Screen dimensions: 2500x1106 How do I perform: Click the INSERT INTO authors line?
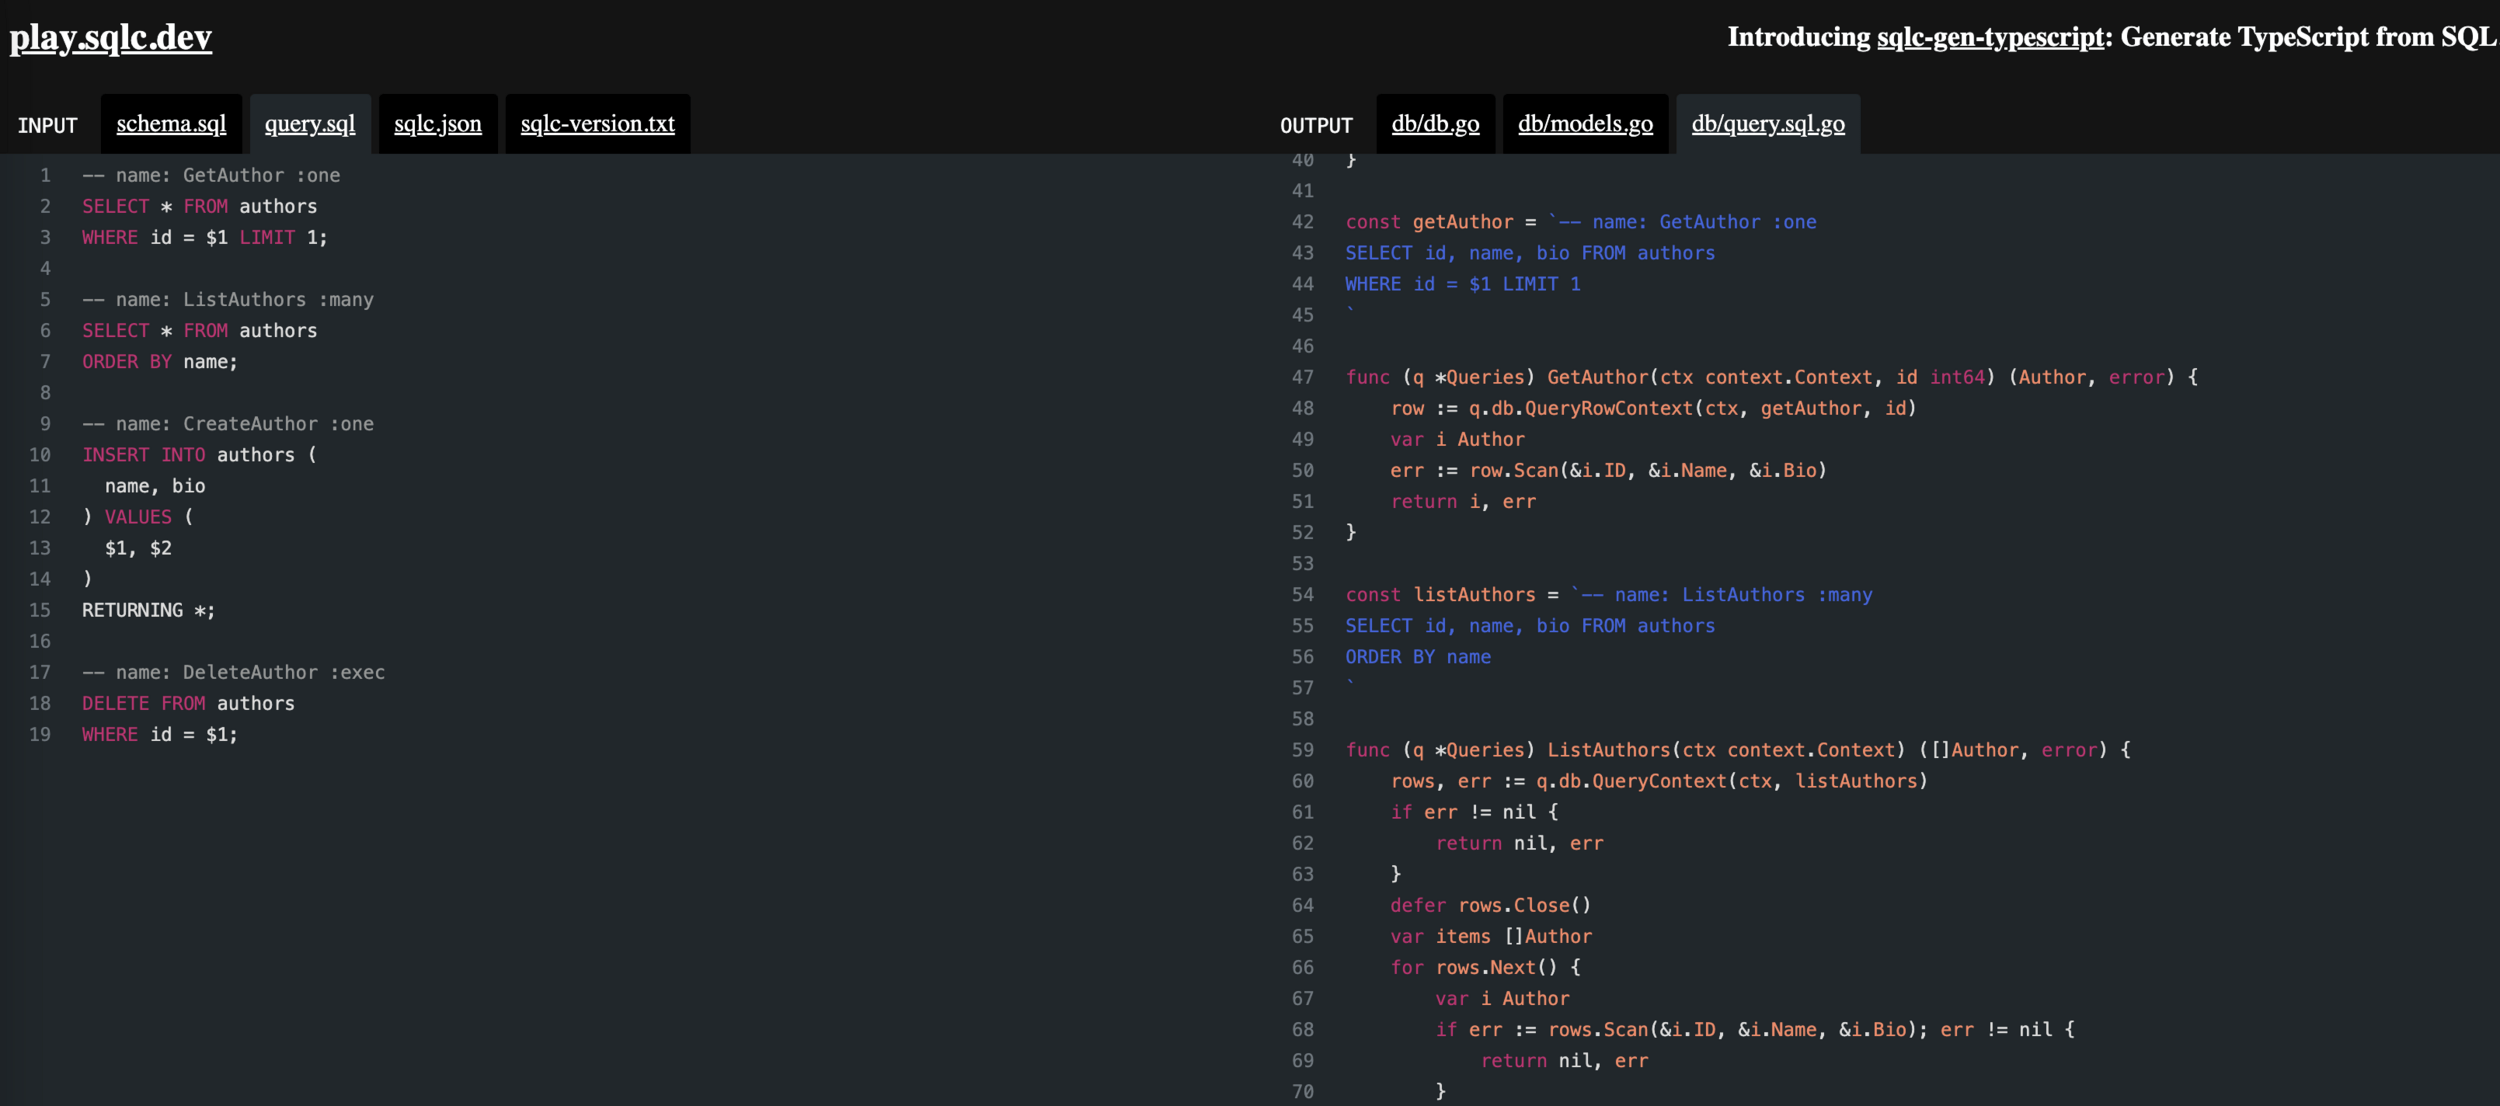[x=198, y=455]
